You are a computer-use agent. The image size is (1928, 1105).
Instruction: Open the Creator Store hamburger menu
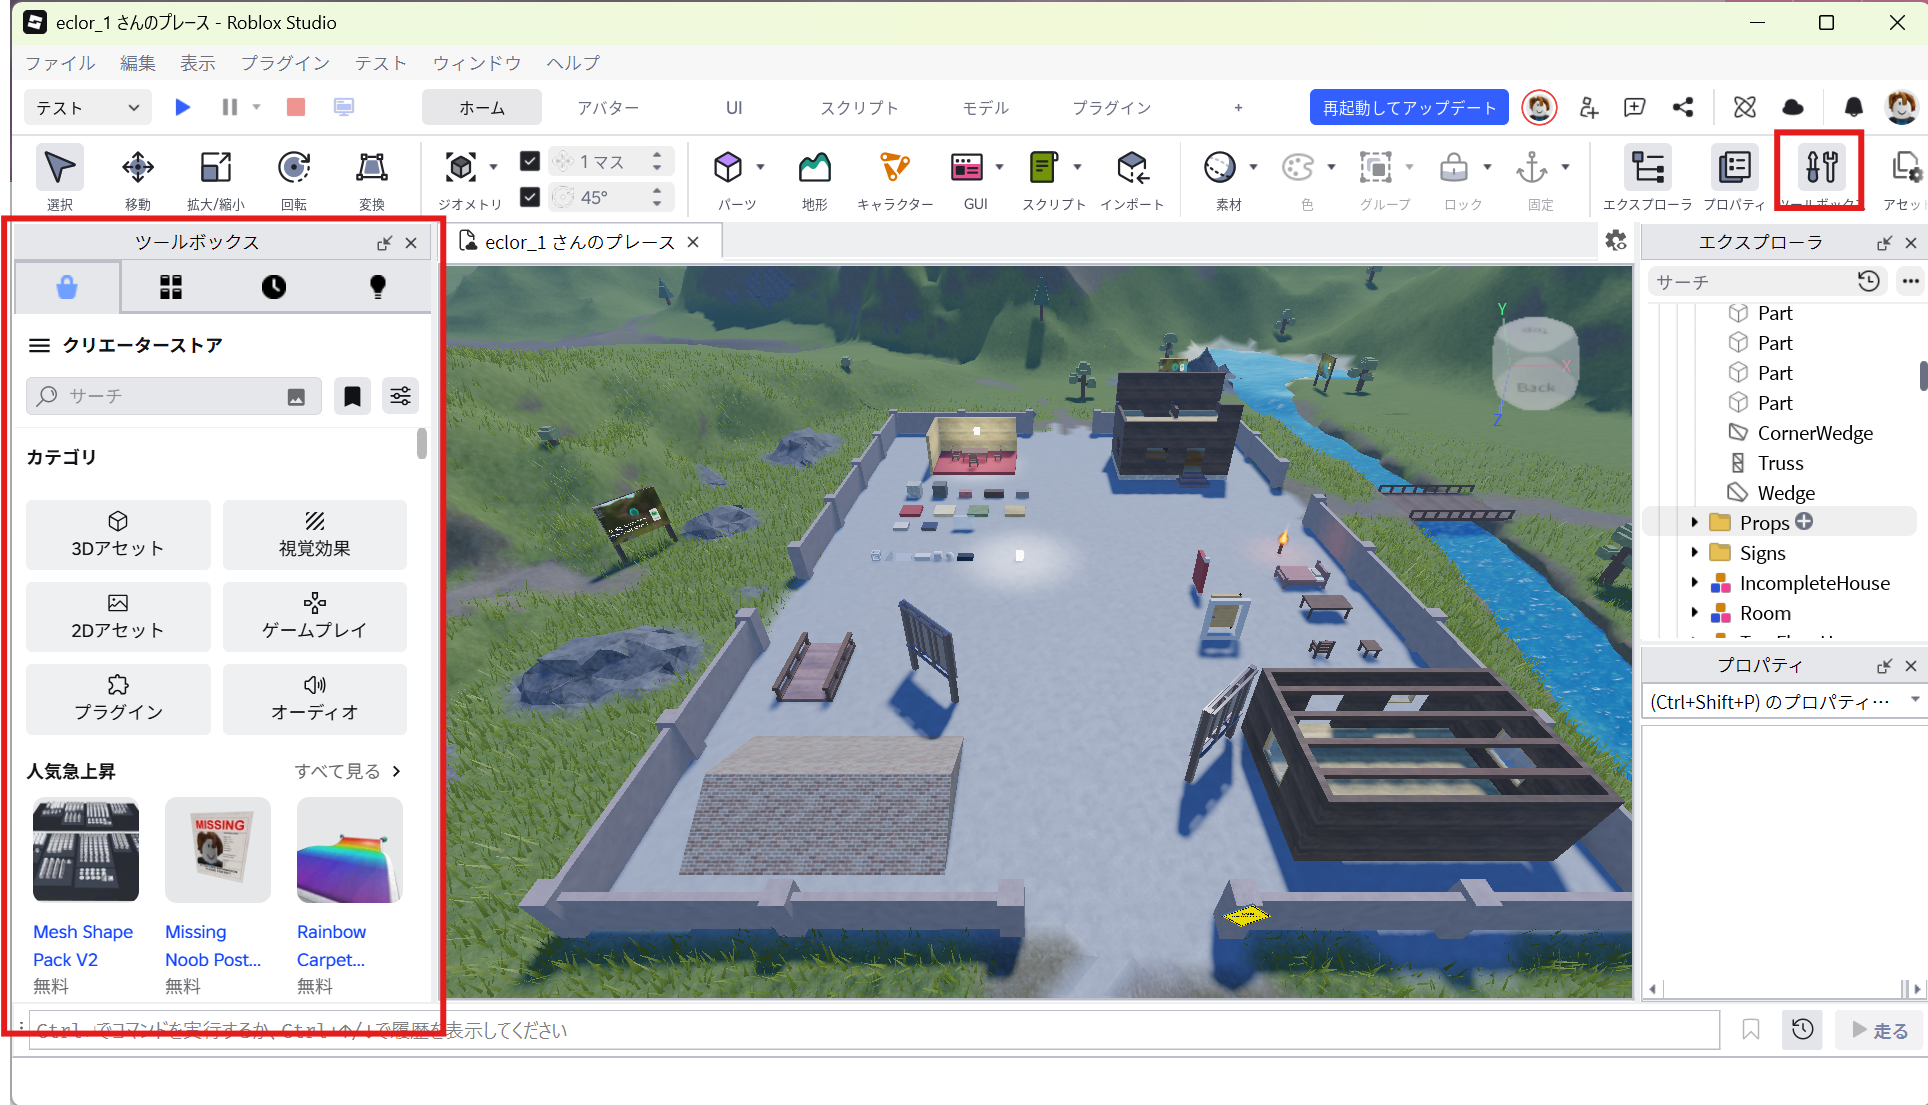point(39,345)
